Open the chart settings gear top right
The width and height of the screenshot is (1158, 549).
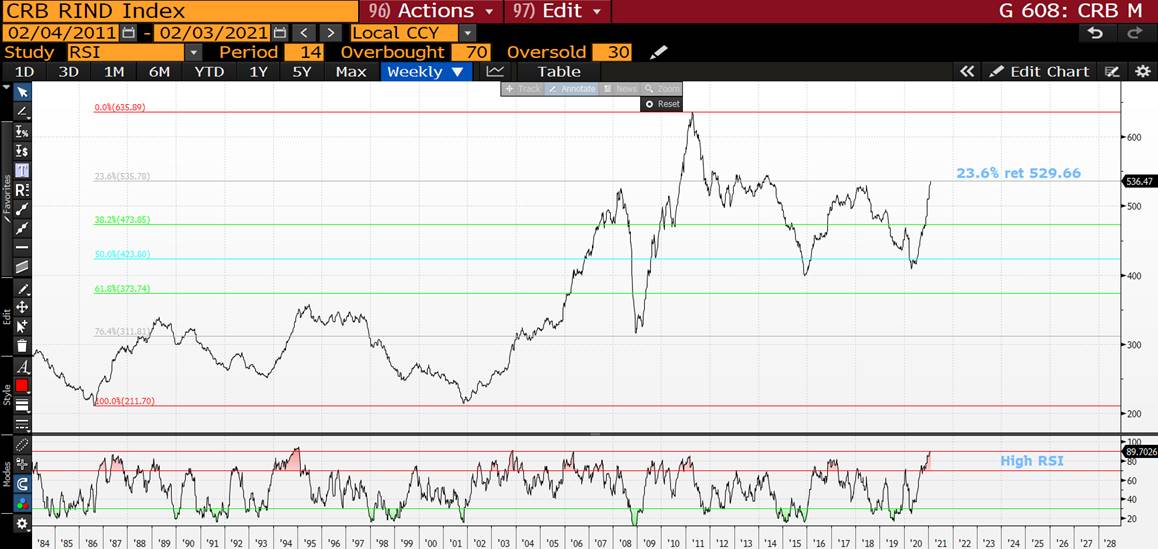[x=1142, y=72]
